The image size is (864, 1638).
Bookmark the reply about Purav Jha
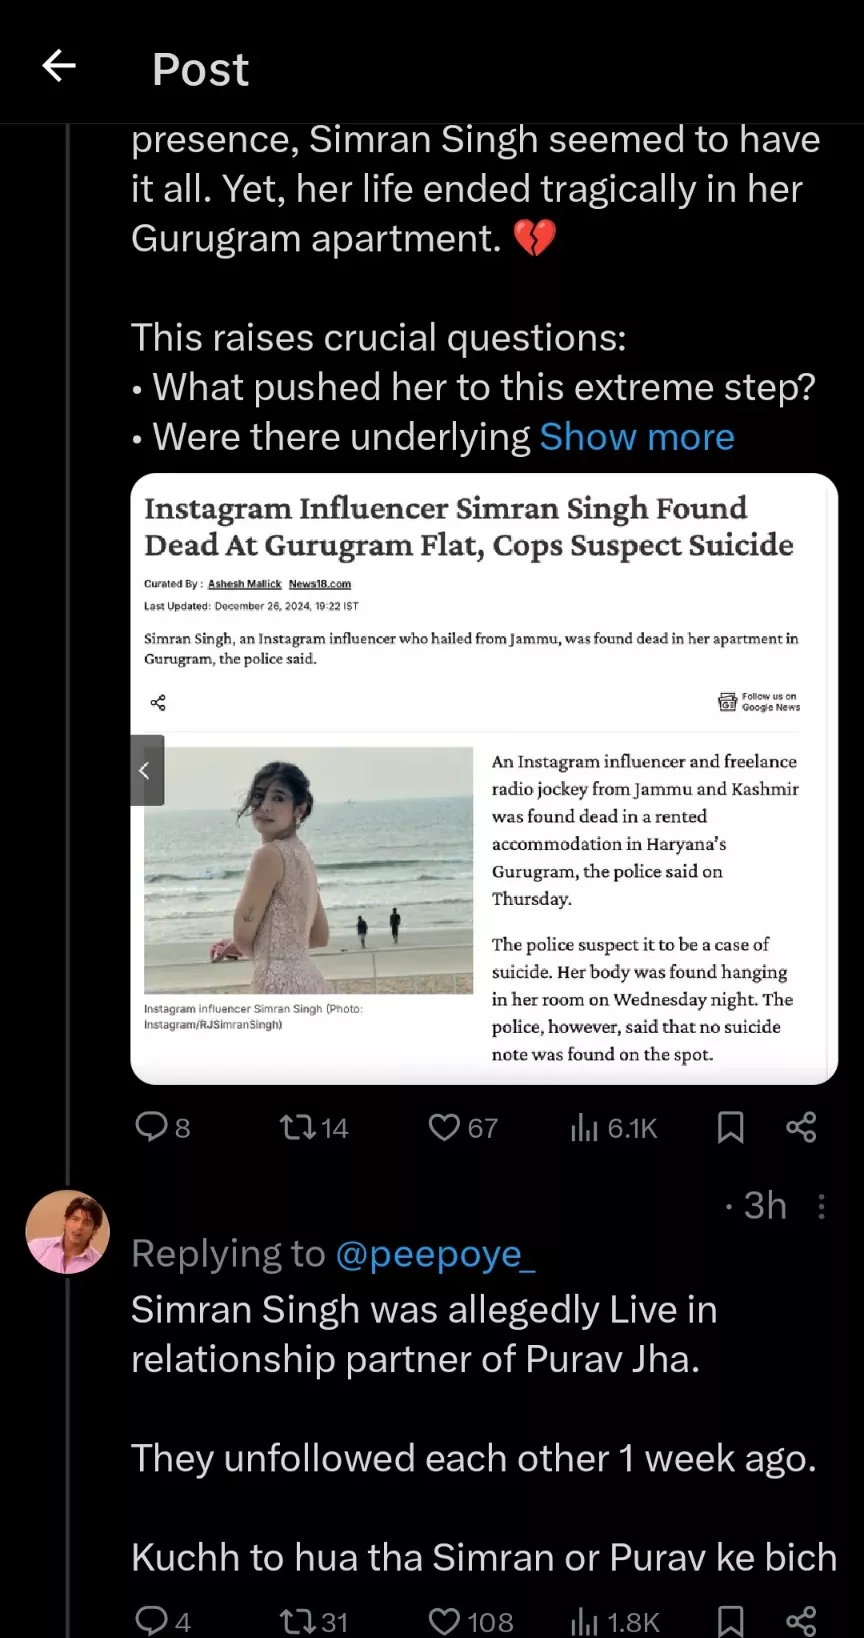point(731,1620)
